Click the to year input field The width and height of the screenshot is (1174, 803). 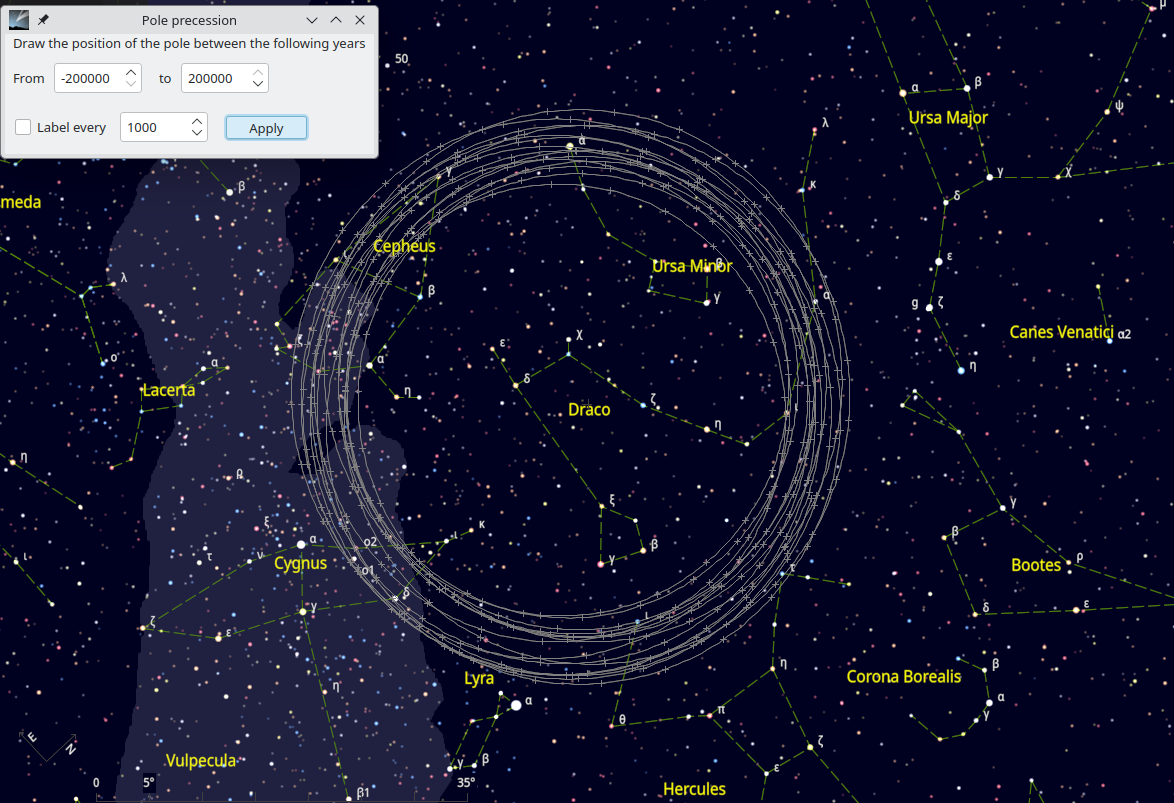pyautogui.click(x=214, y=79)
